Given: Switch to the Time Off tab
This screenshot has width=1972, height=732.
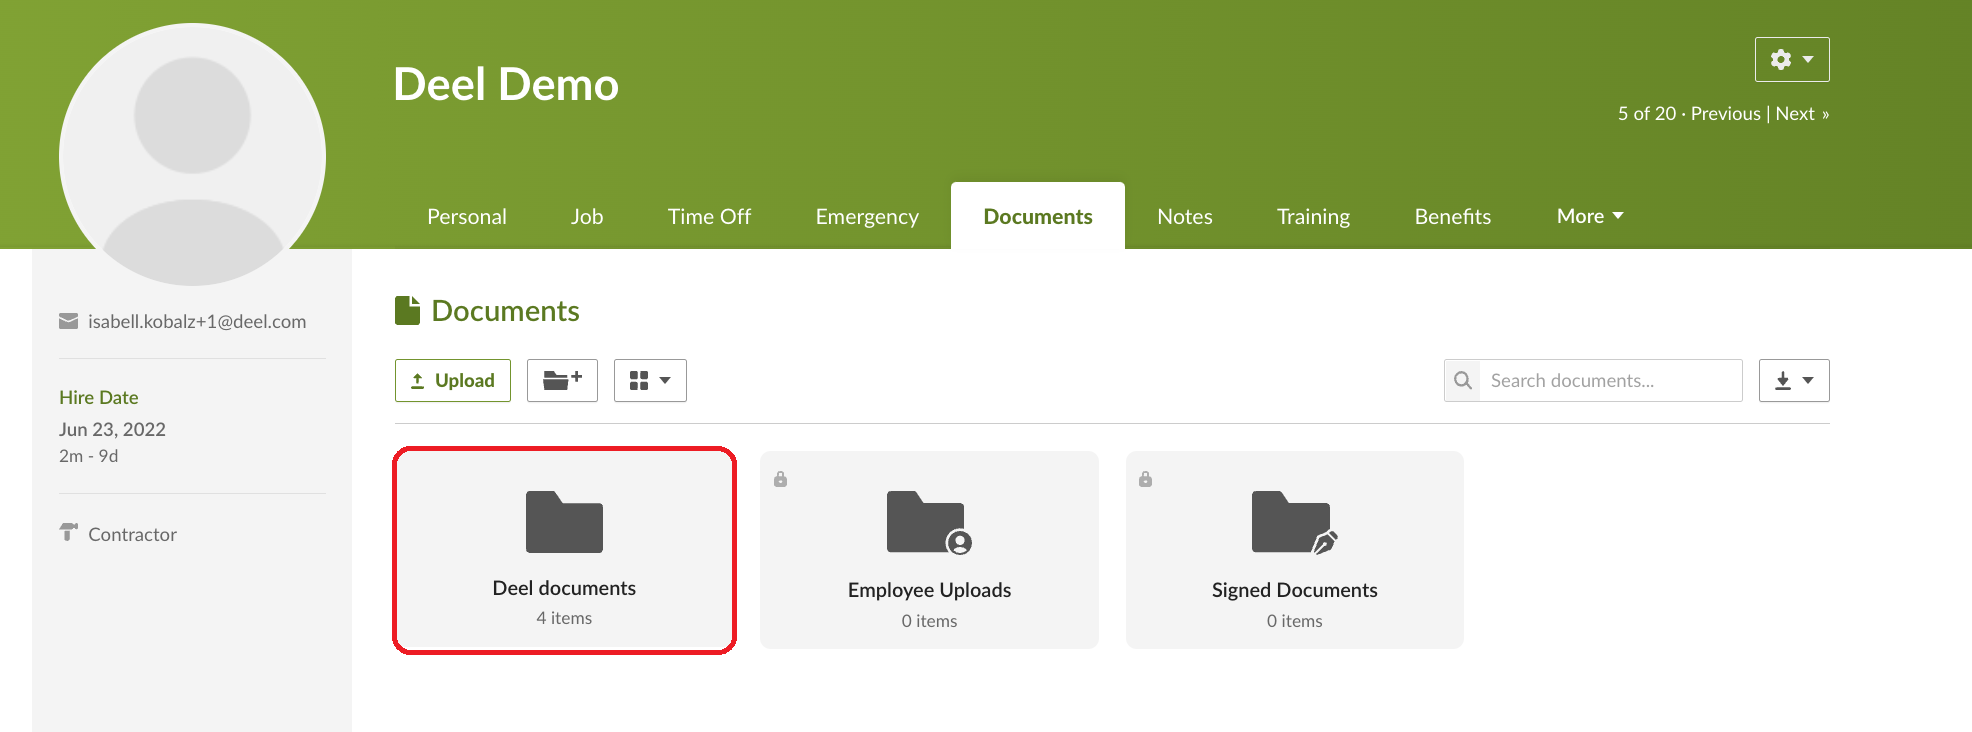Looking at the screenshot, I should pos(709,216).
